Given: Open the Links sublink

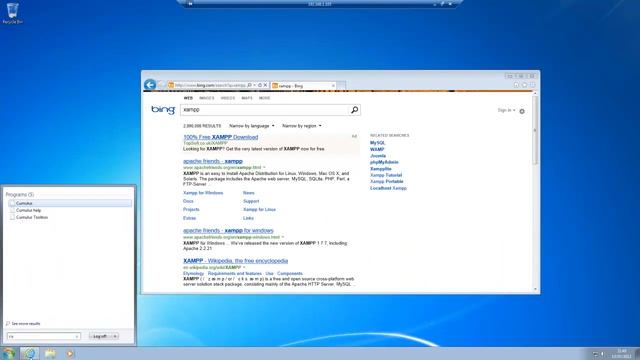Looking at the screenshot, I should 248,218.
